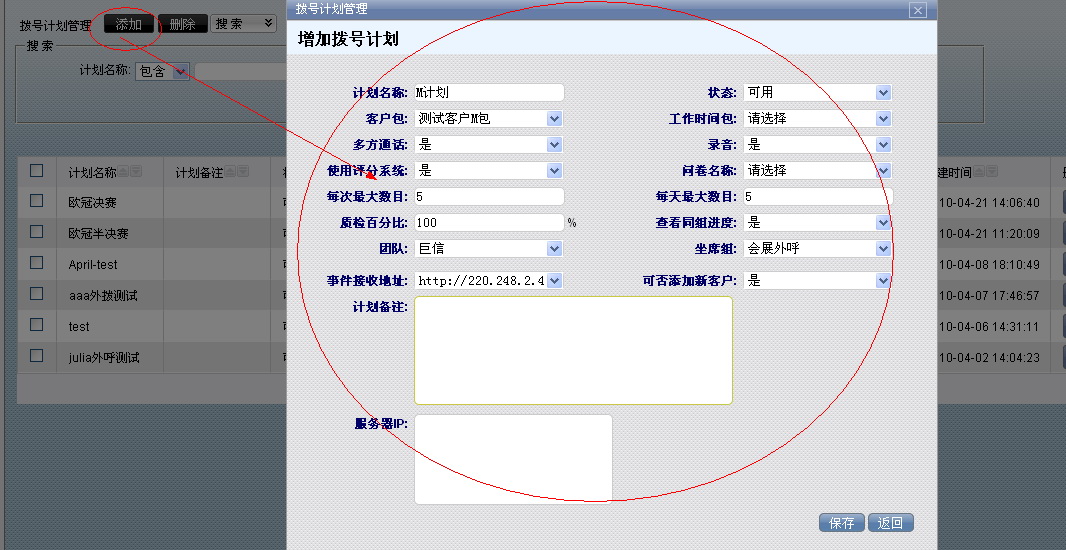Expand the 客户包 dropdown
This screenshot has height=550, width=1066.
555,118
